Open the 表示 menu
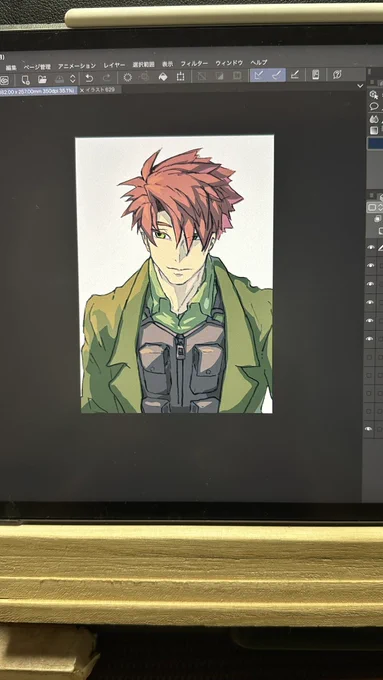The width and height of the screenshot is (383, 680). click(167, 64)
